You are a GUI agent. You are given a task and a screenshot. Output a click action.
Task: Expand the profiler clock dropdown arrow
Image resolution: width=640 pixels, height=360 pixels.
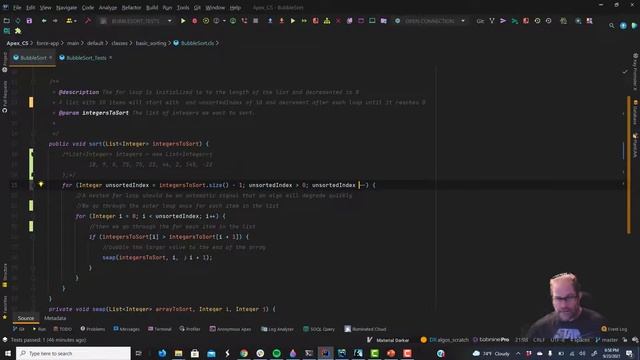pyautogui.click(x=224, y=21)
